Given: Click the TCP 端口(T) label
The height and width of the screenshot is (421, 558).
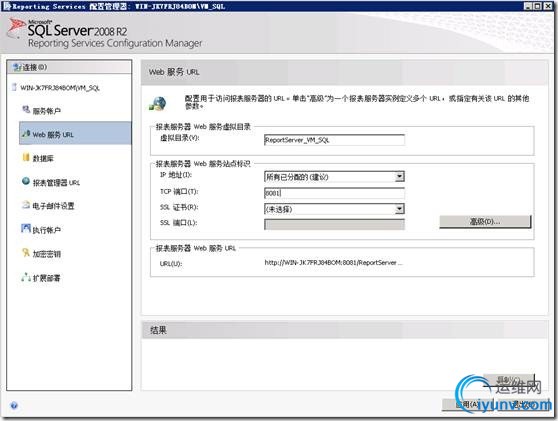Looking at the screenshot, I should pos(179,191).
